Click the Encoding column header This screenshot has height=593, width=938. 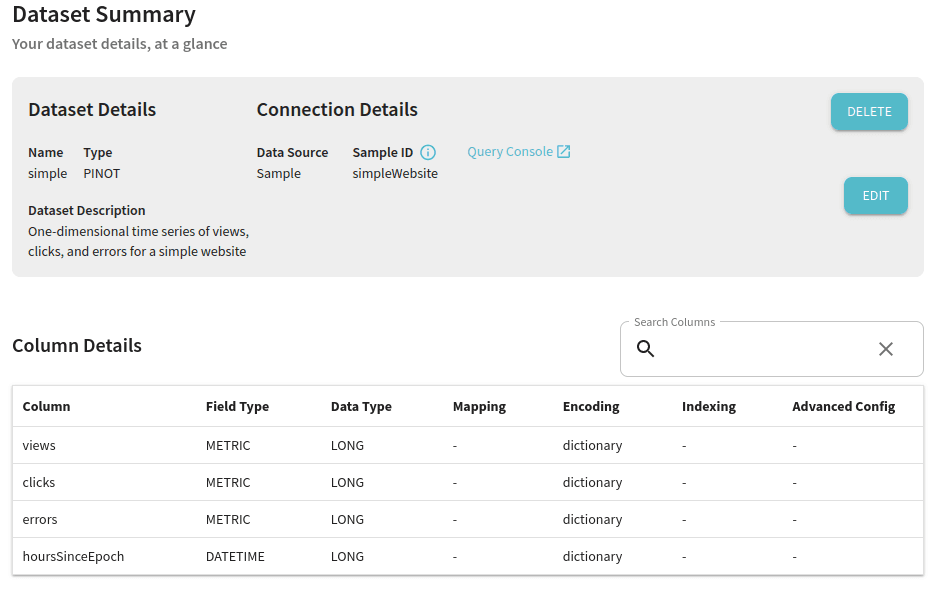(x=591, y=406)
